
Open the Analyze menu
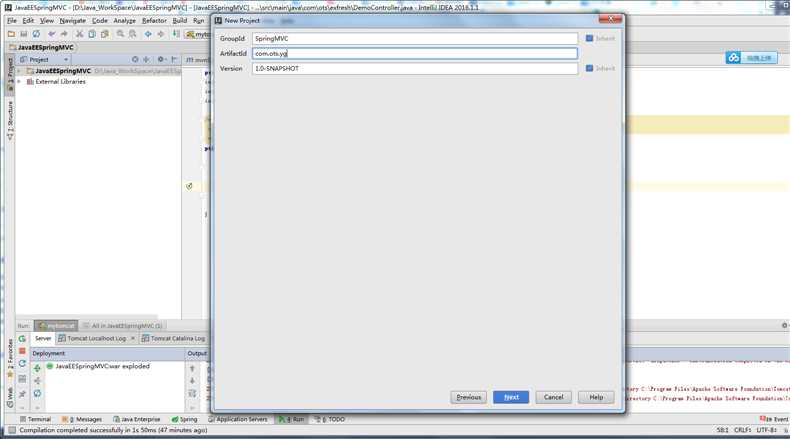pyautogui.click(x=124, y=21)
